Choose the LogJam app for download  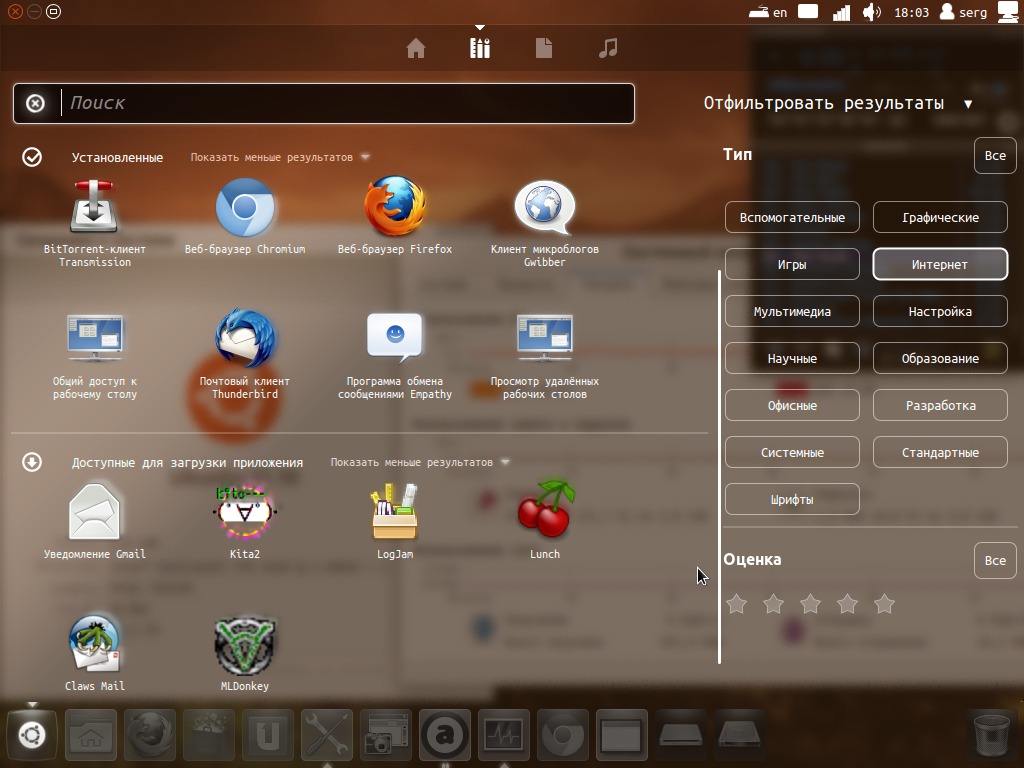pyautogui.click(x=394, y=522)
